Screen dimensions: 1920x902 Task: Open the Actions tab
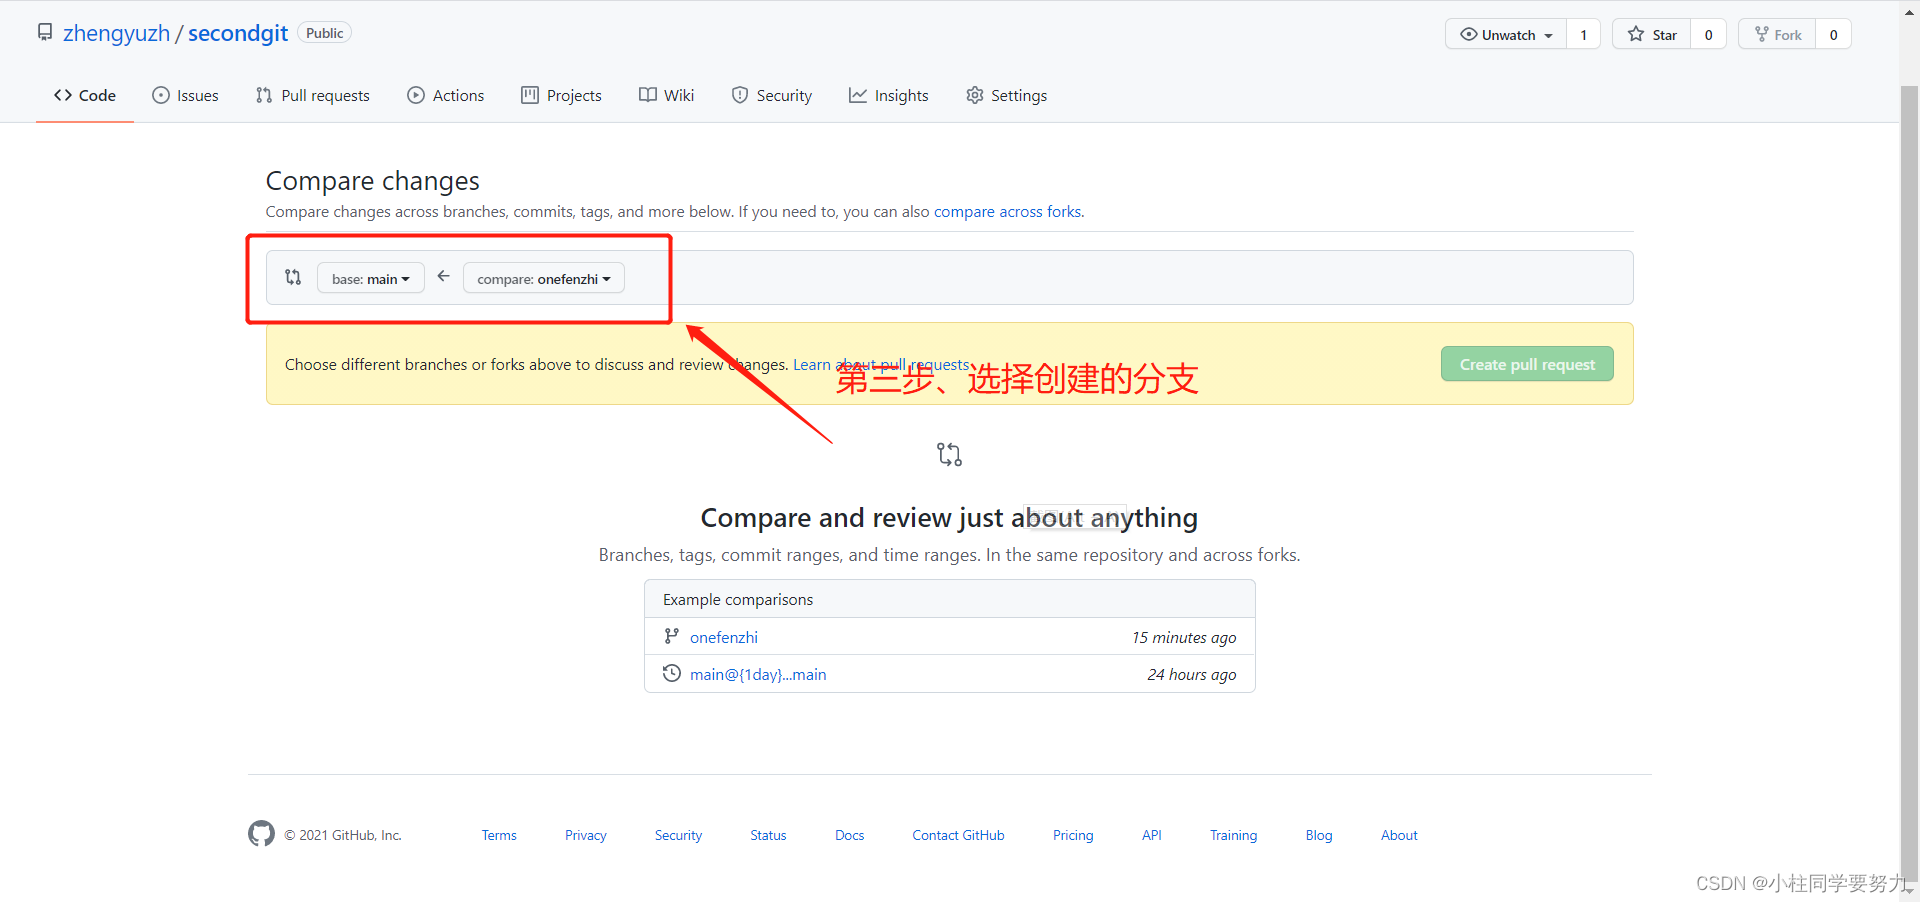coord(456,95)
